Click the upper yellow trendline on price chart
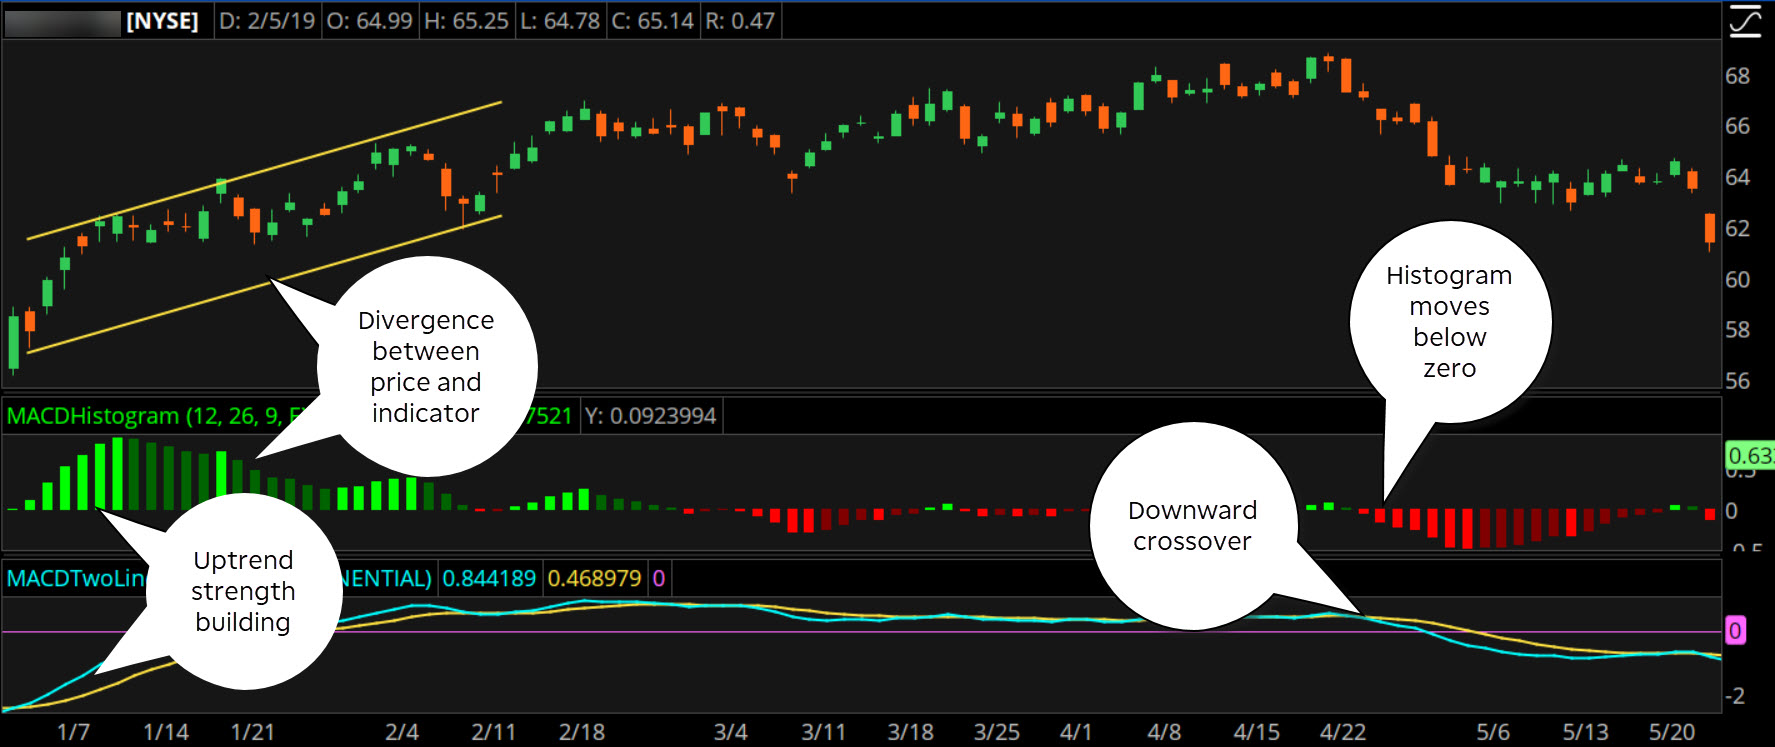This screenshot has height=747, width=1775. tap(264, 170)
